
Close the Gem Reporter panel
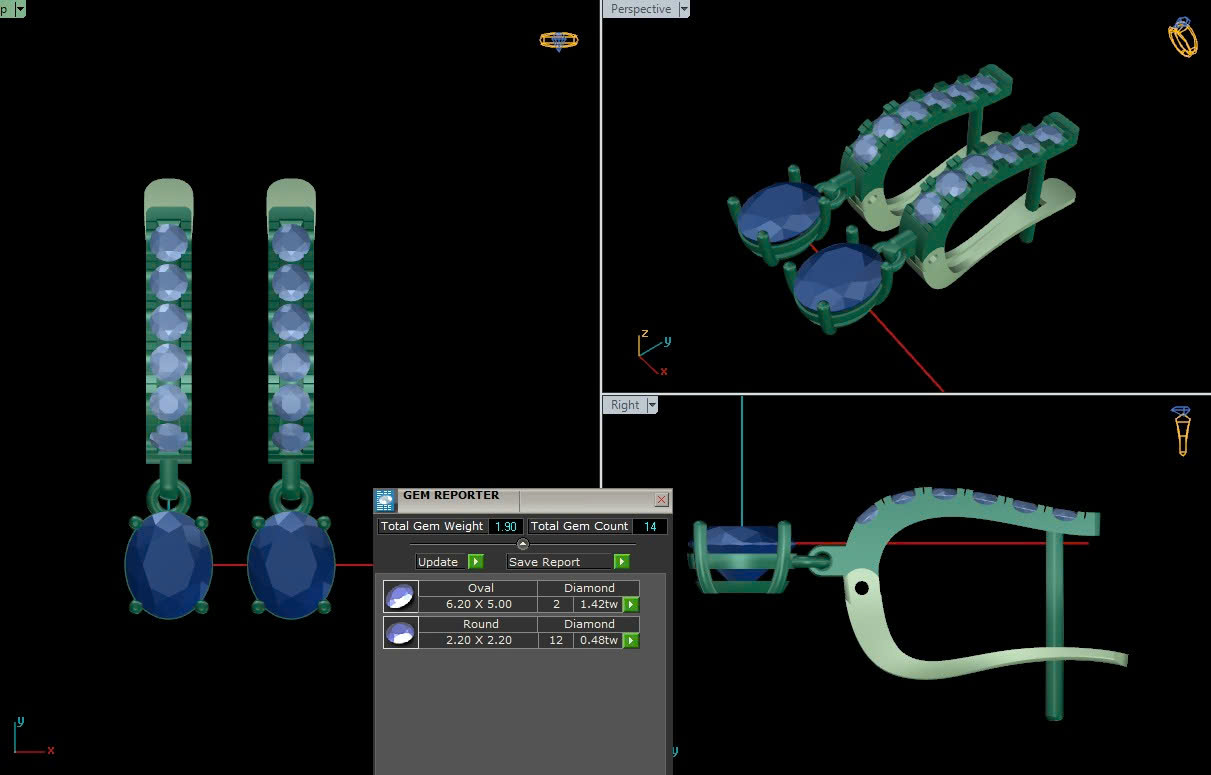click(661, 499)
